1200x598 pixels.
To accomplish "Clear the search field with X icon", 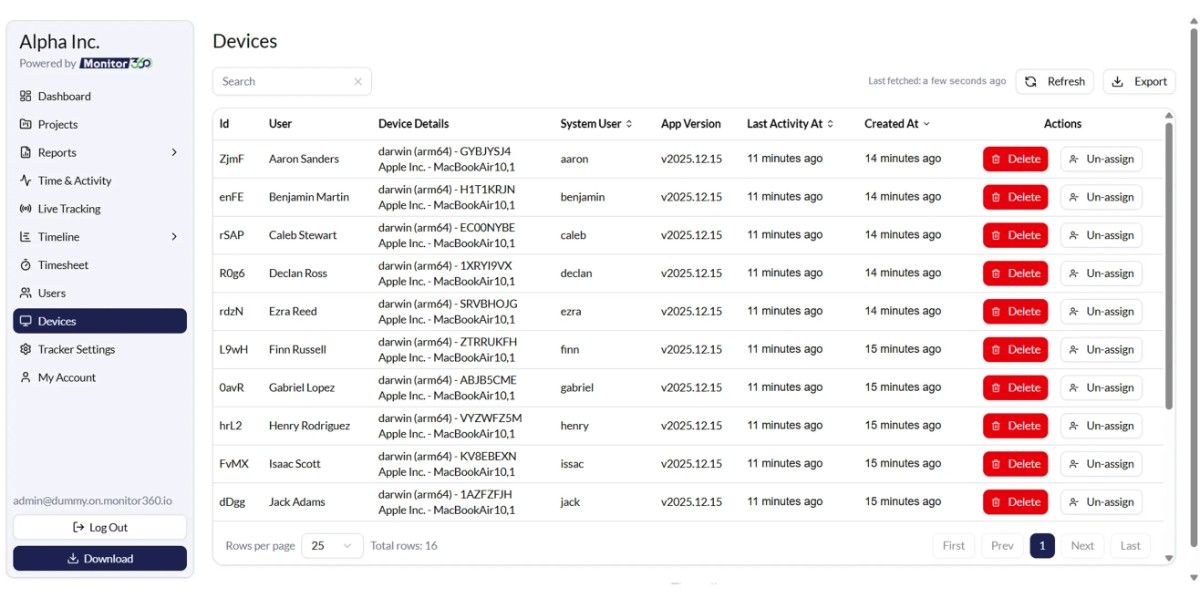I will pyautogui.click(x=358, y=82).
